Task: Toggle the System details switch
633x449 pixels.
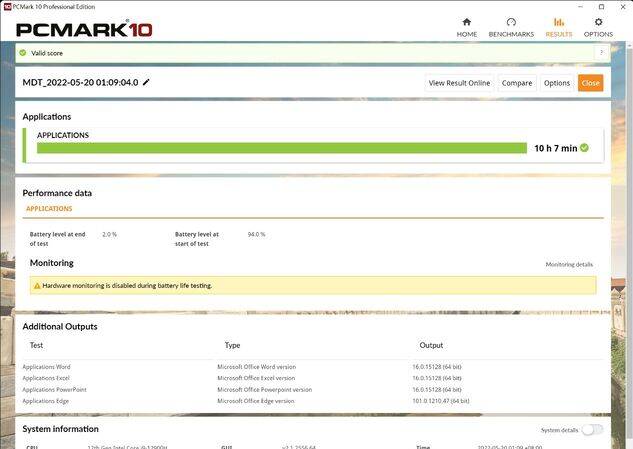Action: pyautogui.click(x=593, y=430)
